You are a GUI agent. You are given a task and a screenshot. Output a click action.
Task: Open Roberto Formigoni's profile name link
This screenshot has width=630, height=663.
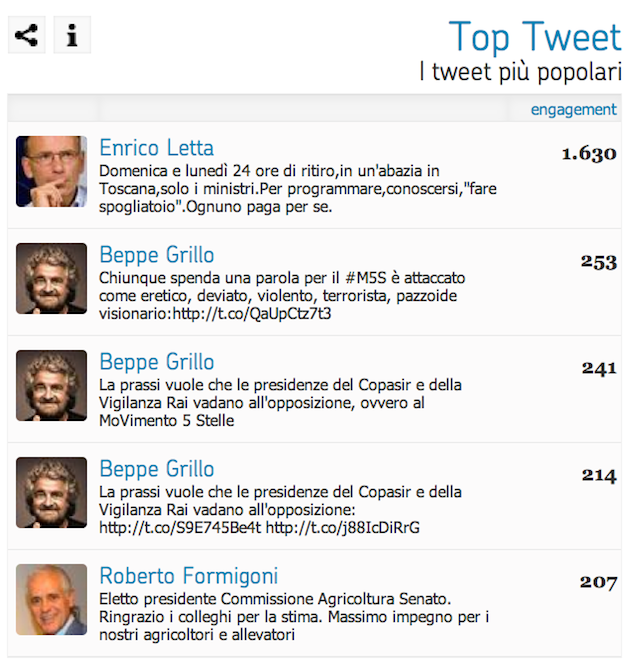[x=189, y=576]
